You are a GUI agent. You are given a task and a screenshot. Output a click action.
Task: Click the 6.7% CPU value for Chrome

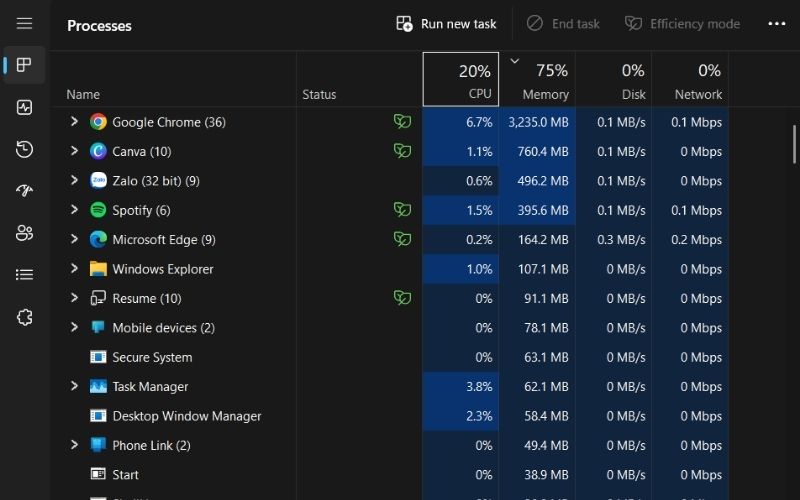[479, 122]
